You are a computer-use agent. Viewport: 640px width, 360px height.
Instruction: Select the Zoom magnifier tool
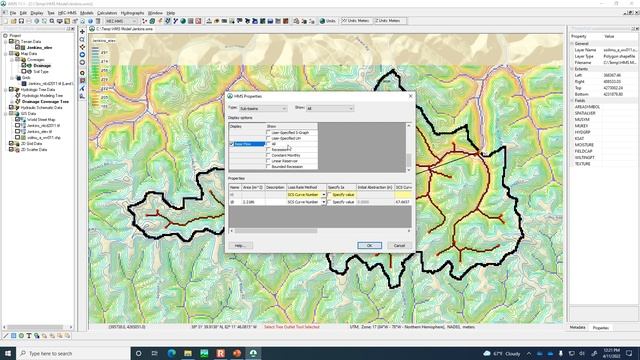click(82, 39)
